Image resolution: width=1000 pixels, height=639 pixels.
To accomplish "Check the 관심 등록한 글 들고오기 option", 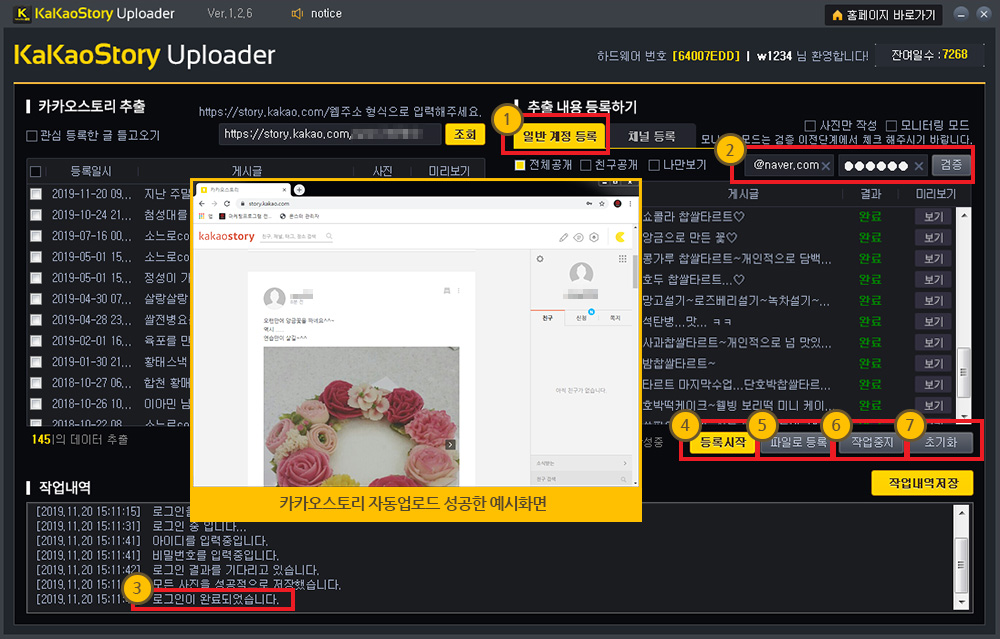I will [x=32, y=135].
